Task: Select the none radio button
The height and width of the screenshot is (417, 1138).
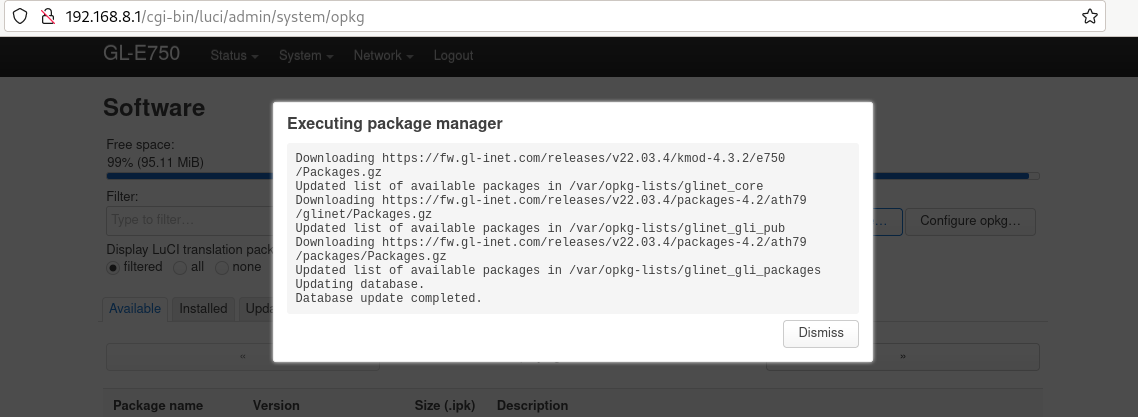Action: coord(222,268)
